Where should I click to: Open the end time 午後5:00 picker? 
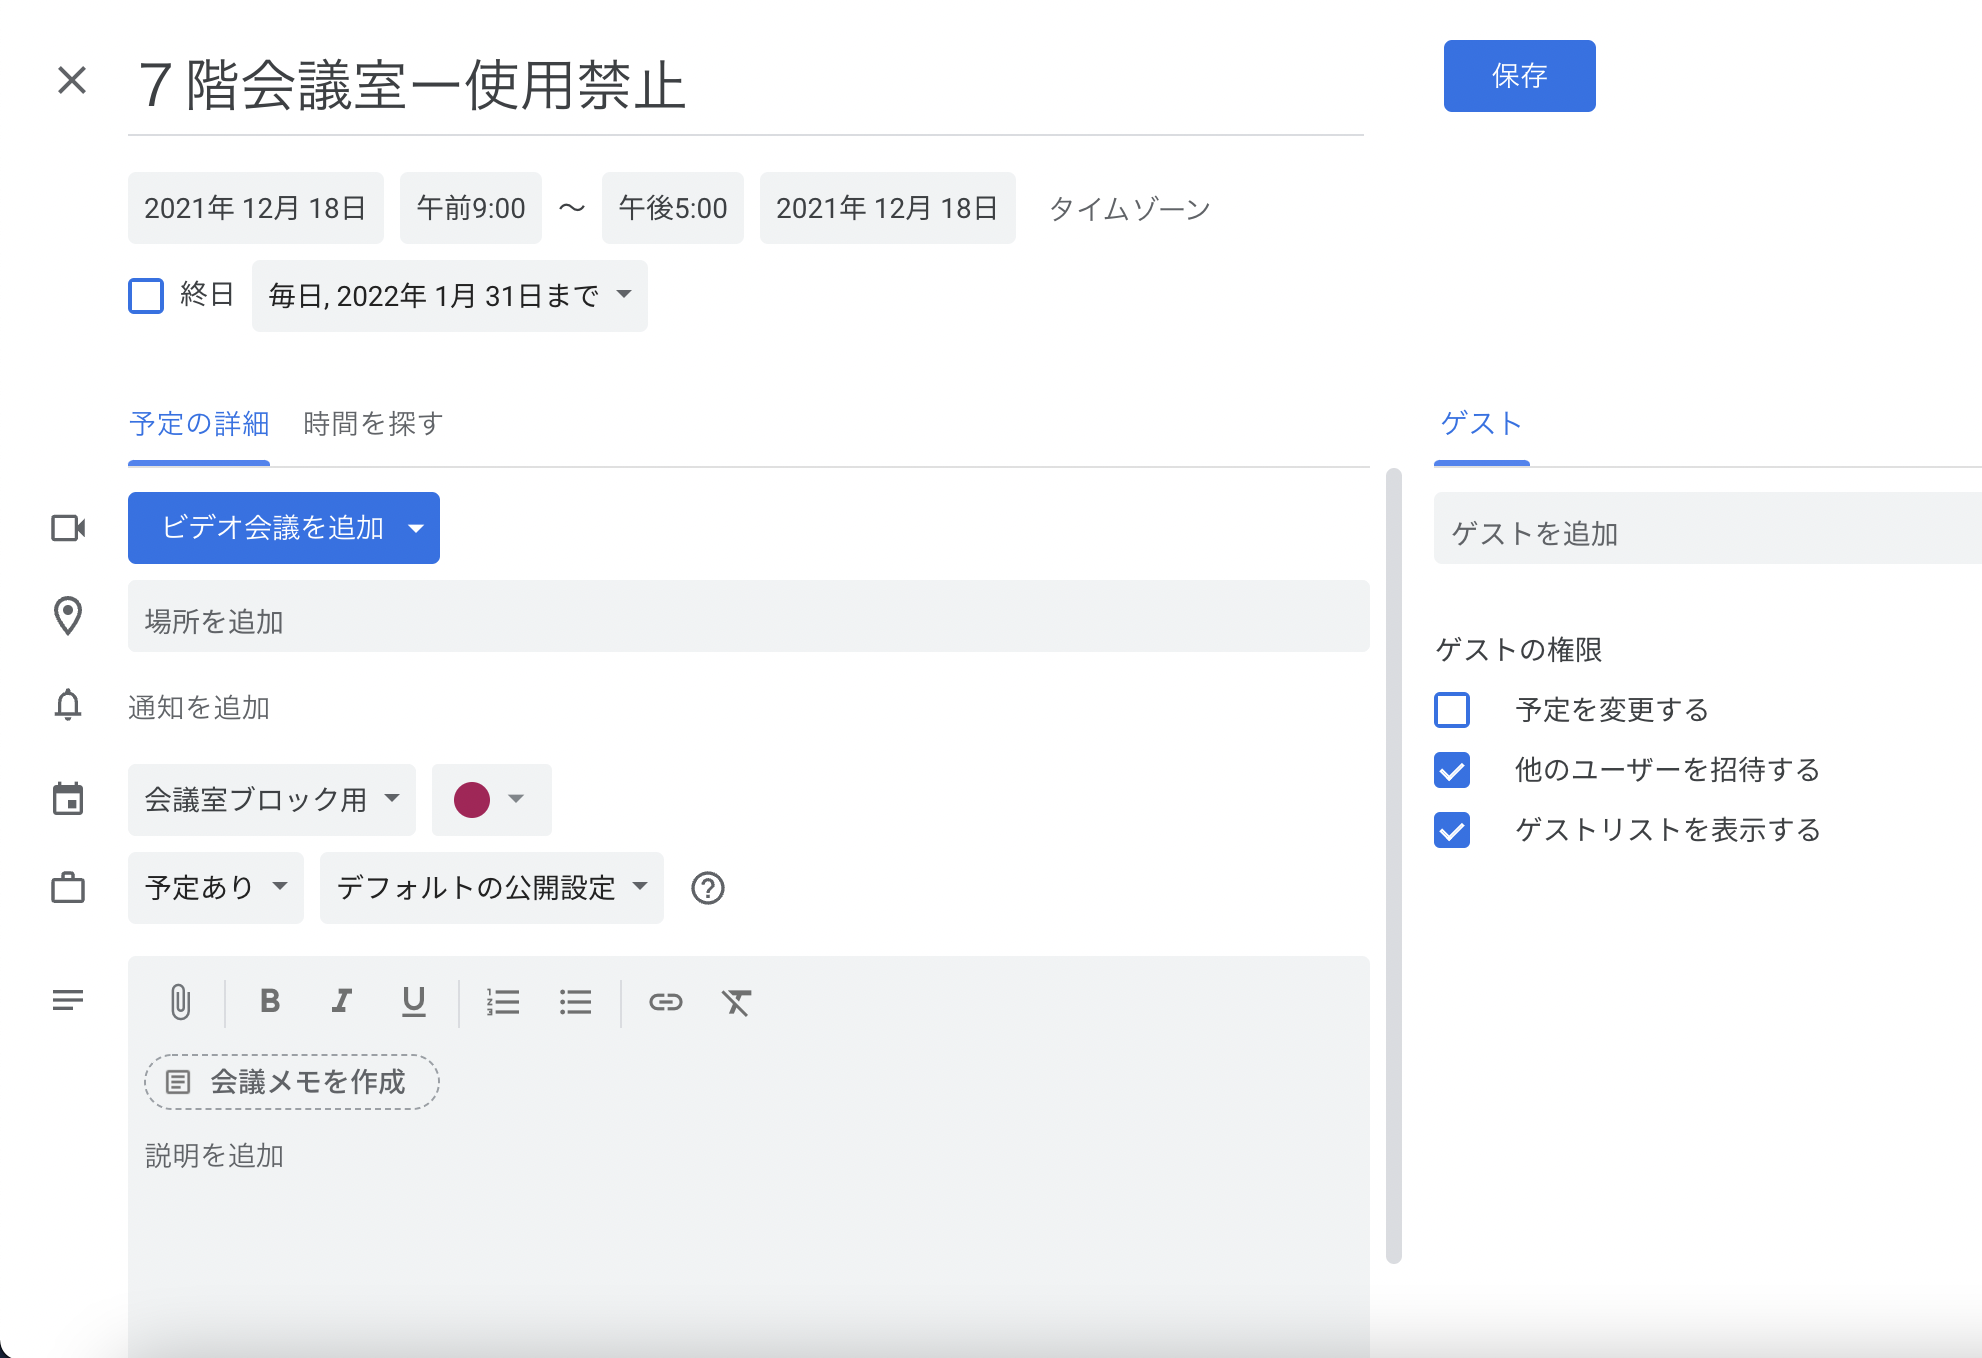pyautogui.click(x=673, y=208)
